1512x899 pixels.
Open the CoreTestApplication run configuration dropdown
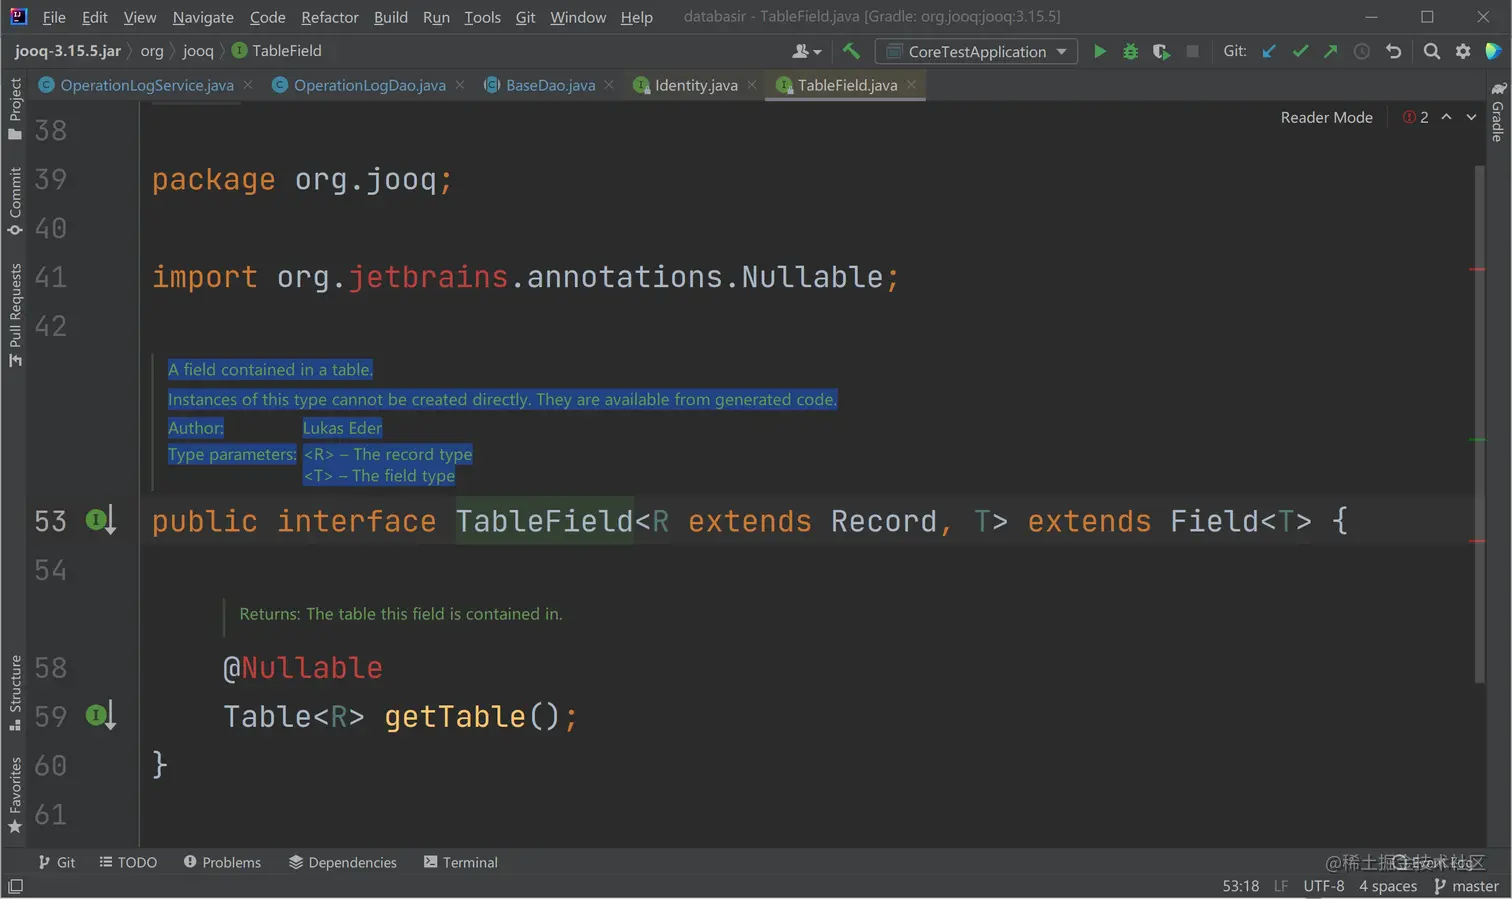(976, 51)
